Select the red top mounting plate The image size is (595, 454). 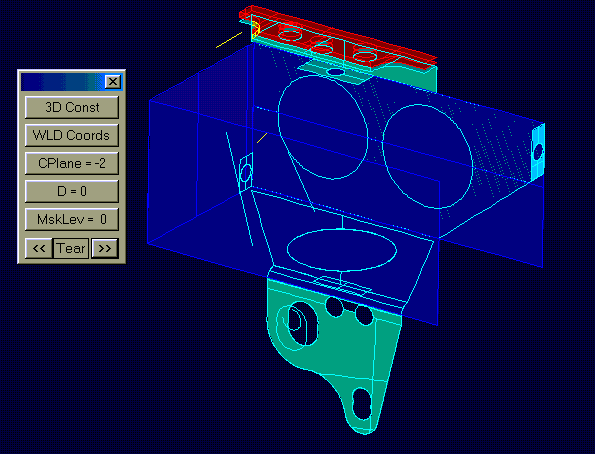click(338, 38)
